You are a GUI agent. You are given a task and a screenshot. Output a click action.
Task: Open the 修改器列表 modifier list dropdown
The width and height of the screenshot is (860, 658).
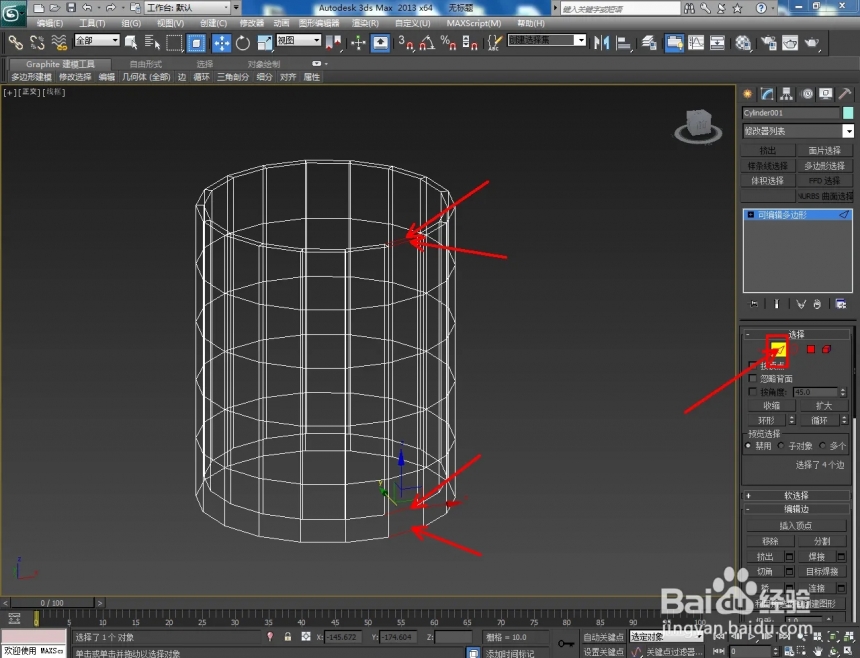click(798, 131)
